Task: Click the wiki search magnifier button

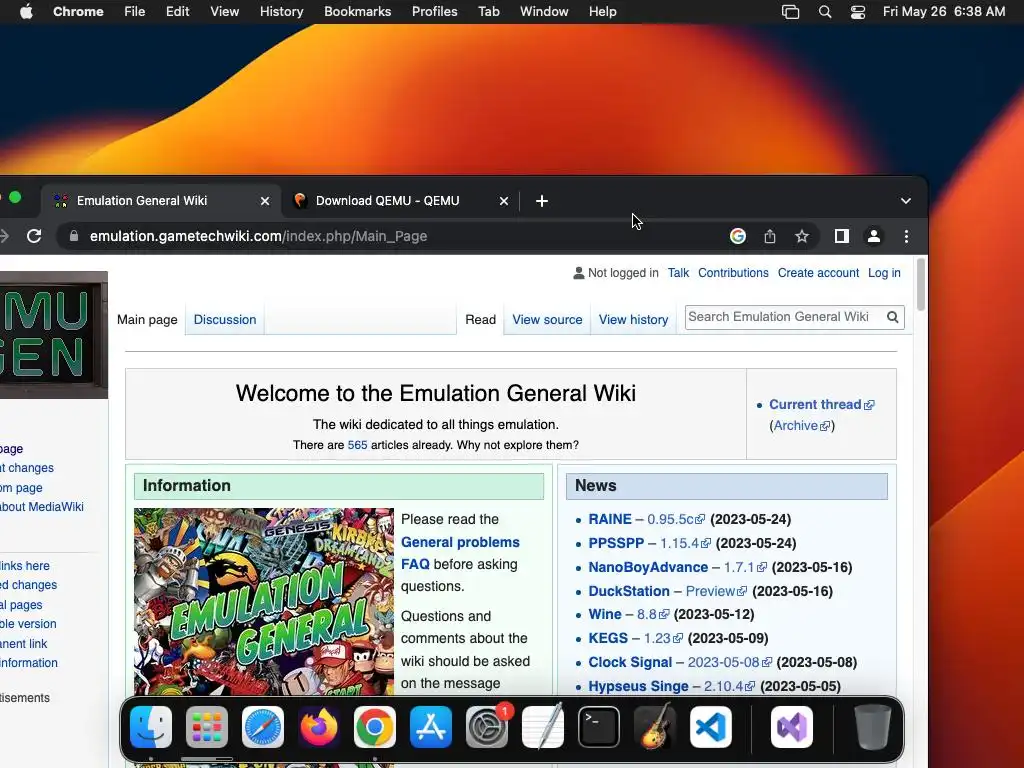Action: point(893,317)
